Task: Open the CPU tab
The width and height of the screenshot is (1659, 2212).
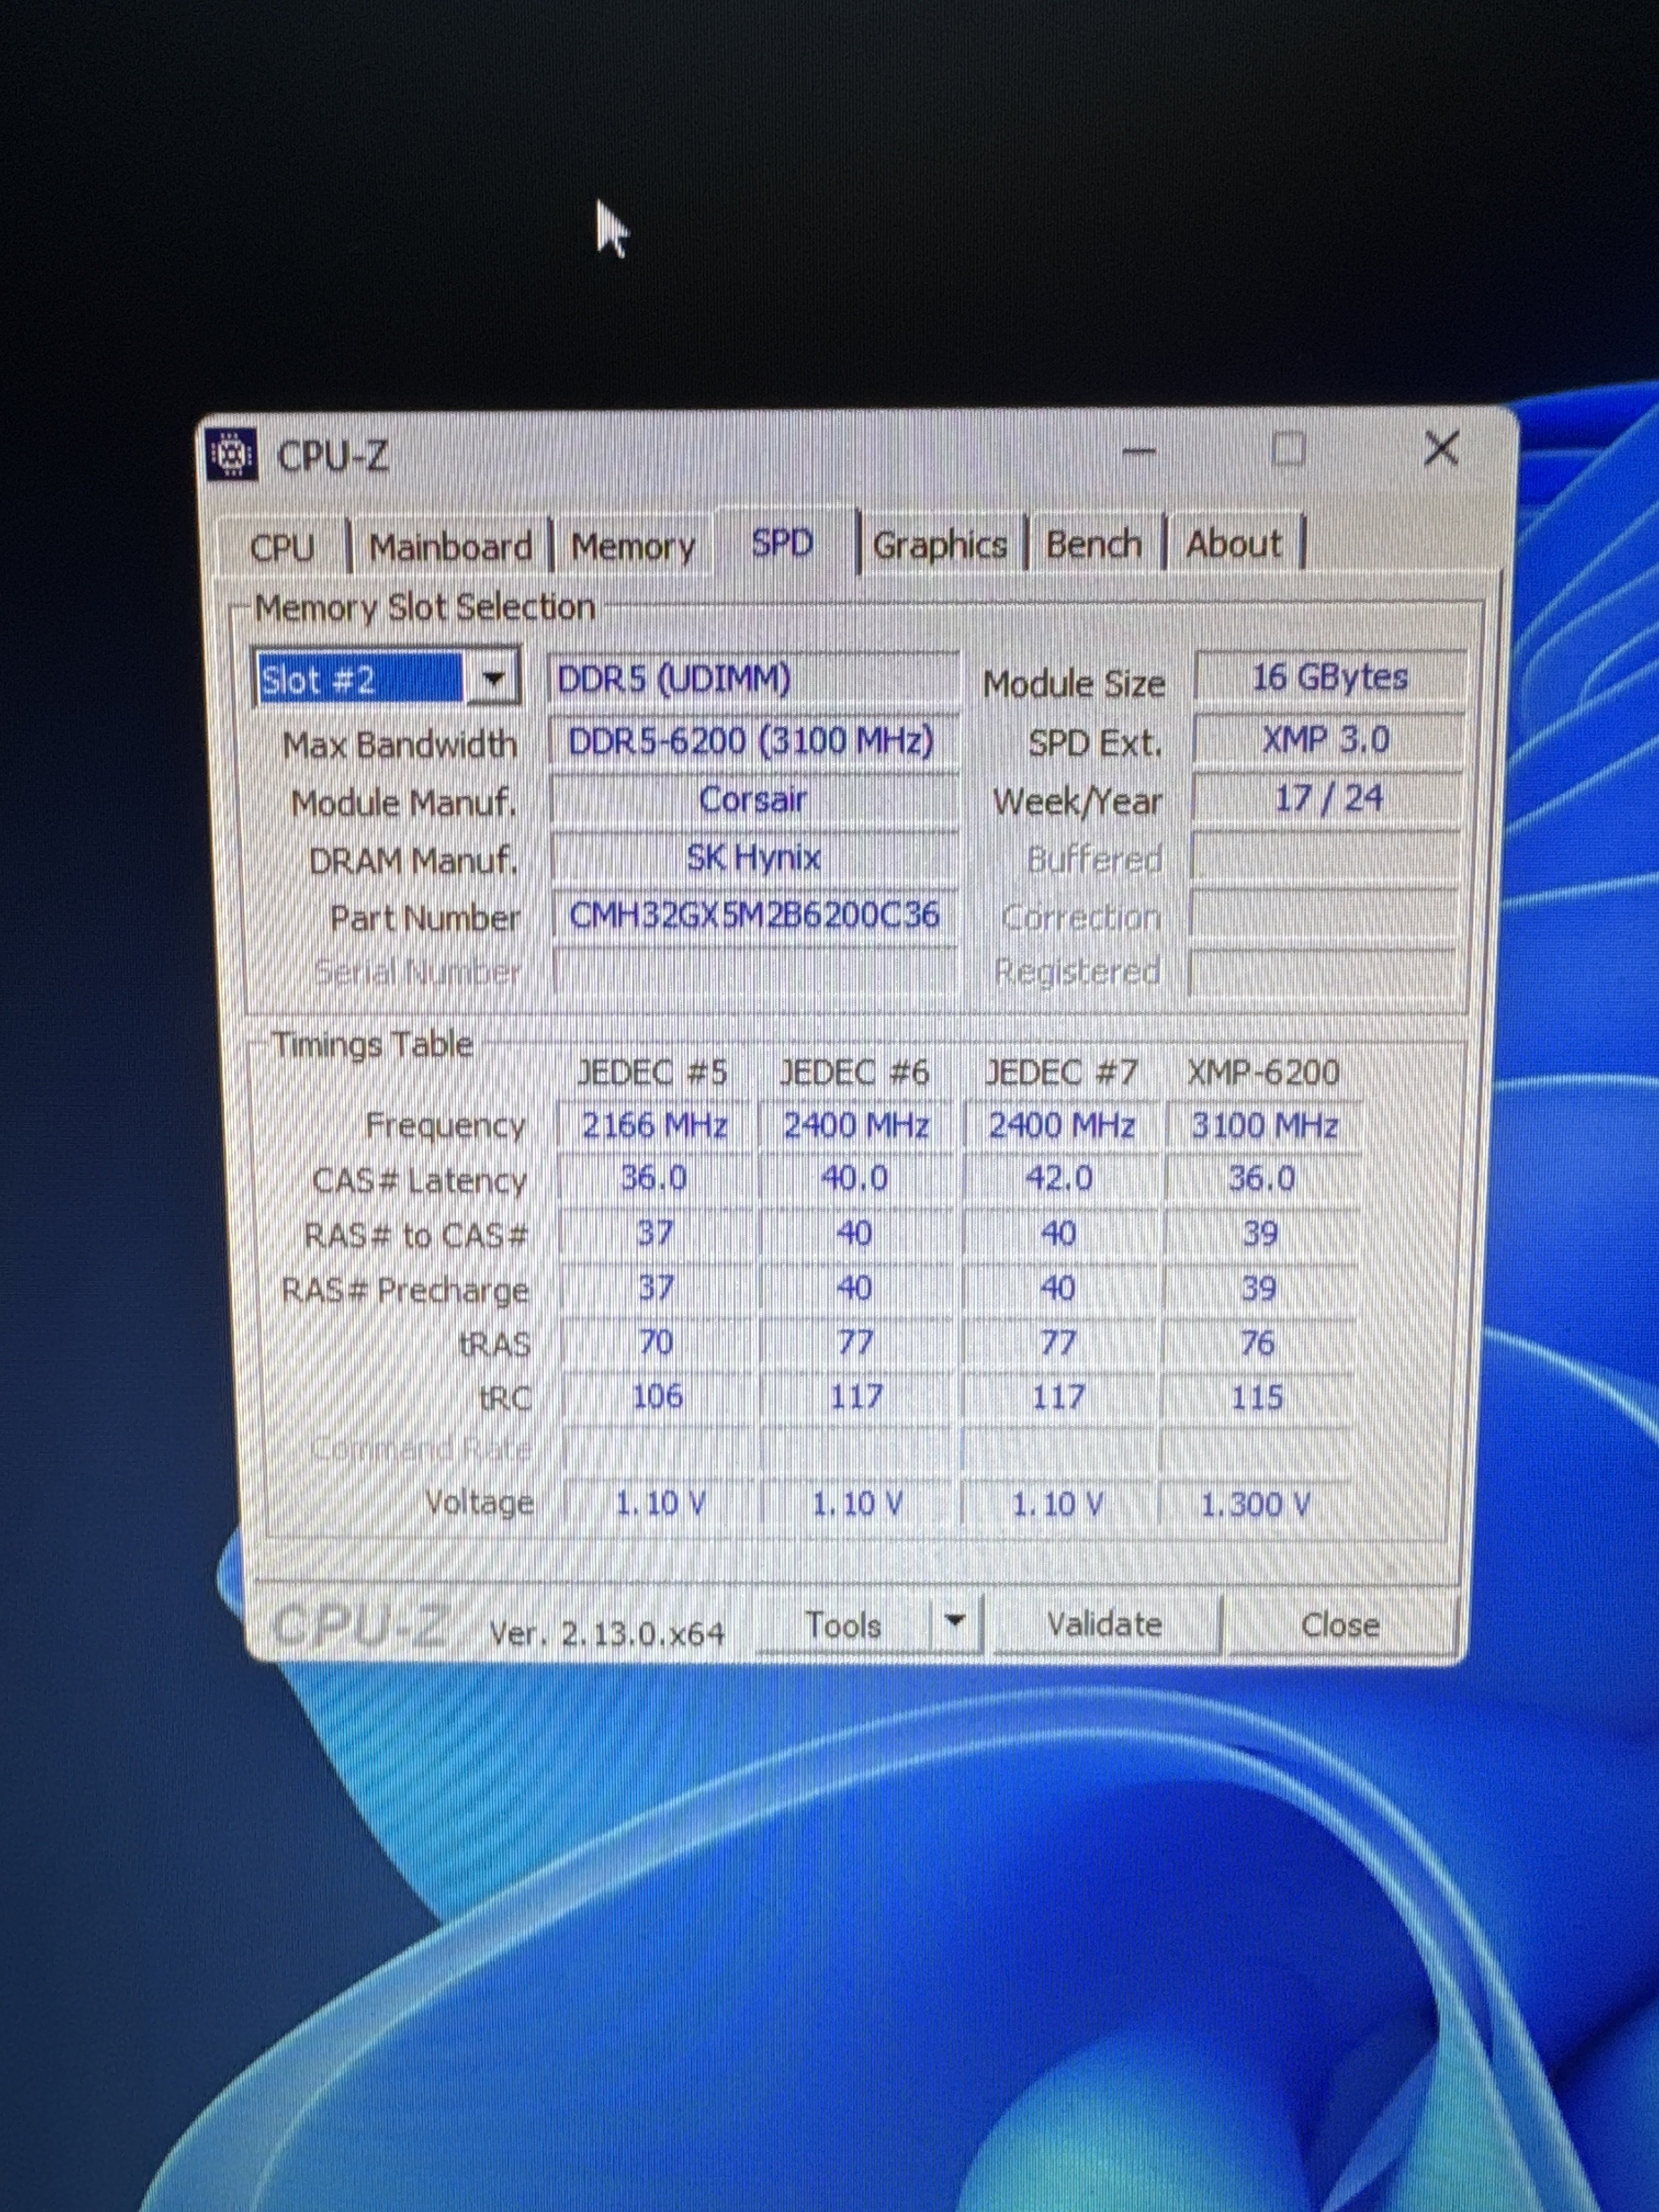Action: tap(282, 547)
